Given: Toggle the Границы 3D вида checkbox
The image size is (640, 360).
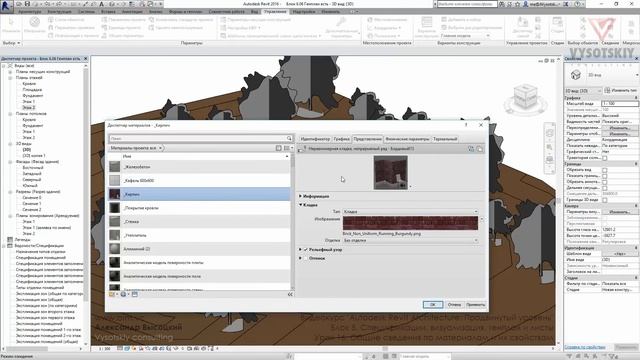Looking at the screenshot, I should [x=604, y=200].
